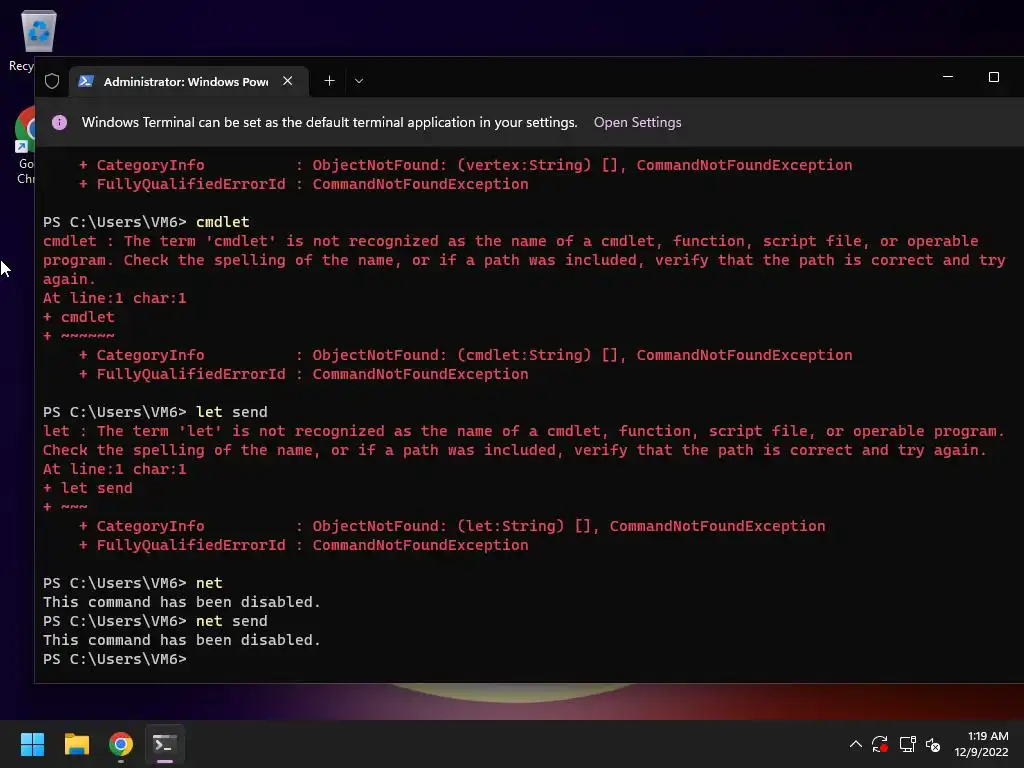Click the 'Windows Terminal can be set as the default' message
Image resolution: width=1024 pixels, height=768 pixels.
coord(330,122)
